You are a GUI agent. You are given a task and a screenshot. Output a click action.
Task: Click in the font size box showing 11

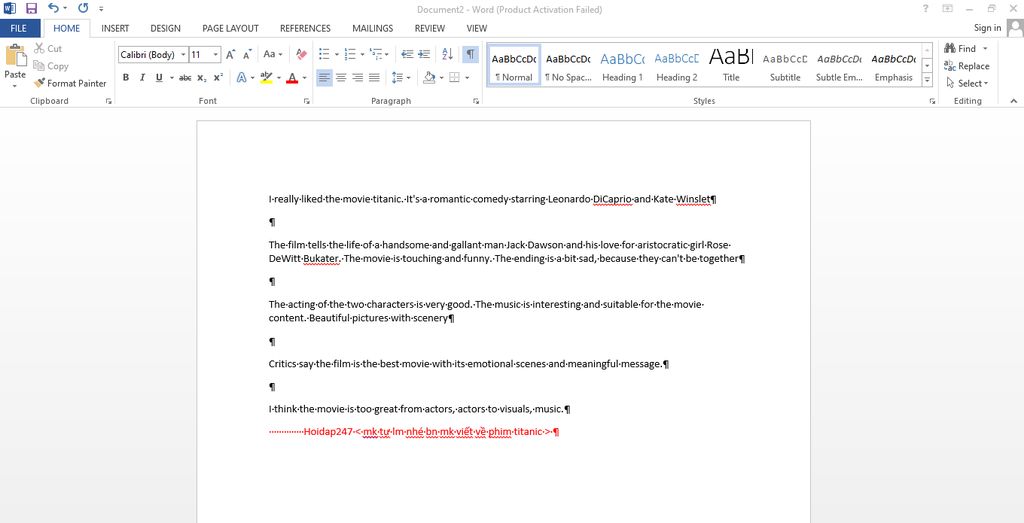[200, 55]
